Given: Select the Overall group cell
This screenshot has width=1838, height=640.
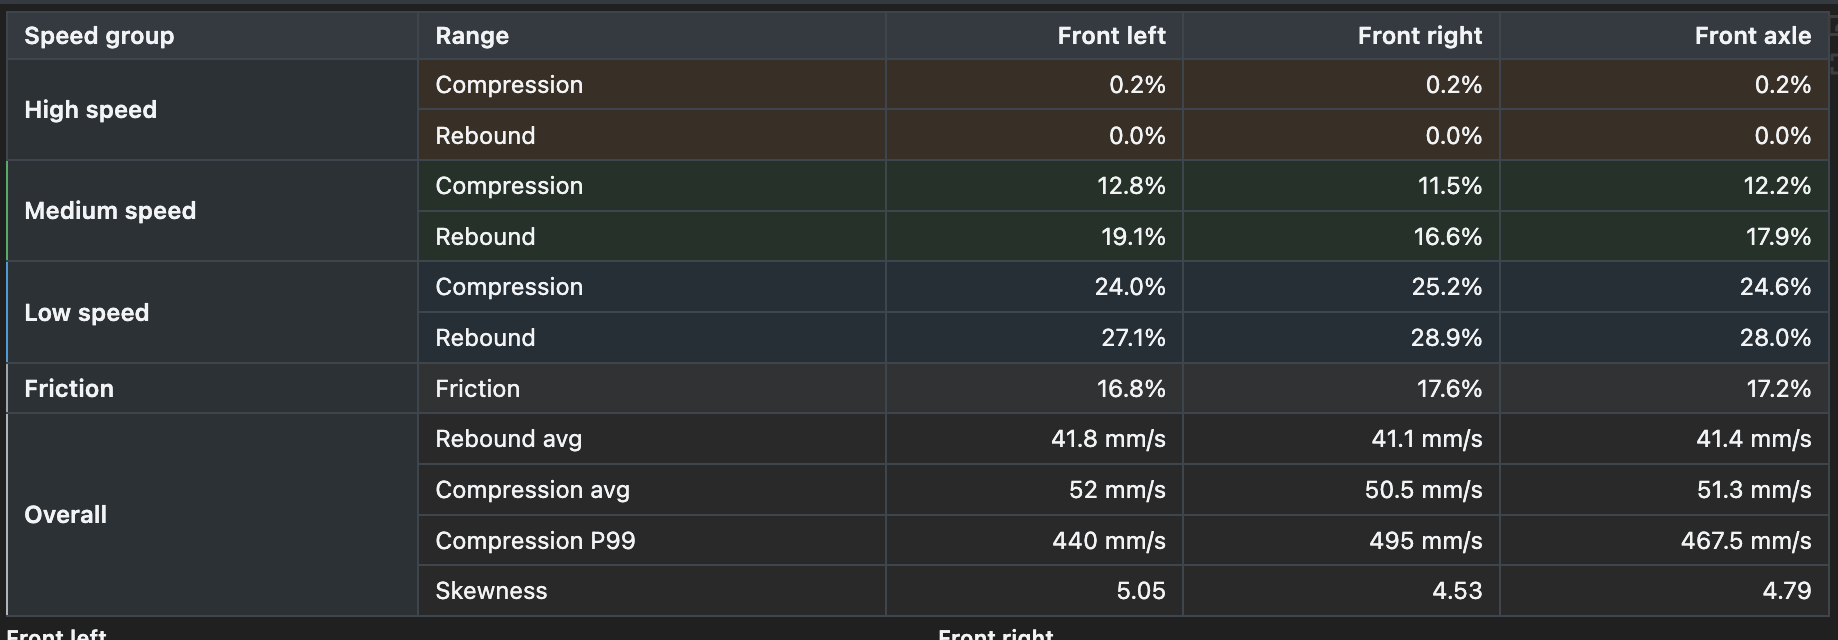Looking at the screenshot, I should 212,515.
